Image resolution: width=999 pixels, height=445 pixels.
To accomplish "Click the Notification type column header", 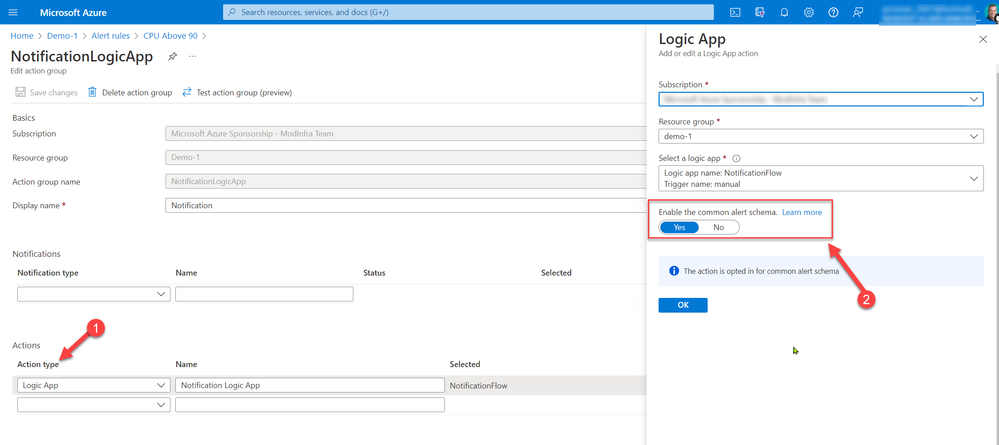I will click(48, 273).
